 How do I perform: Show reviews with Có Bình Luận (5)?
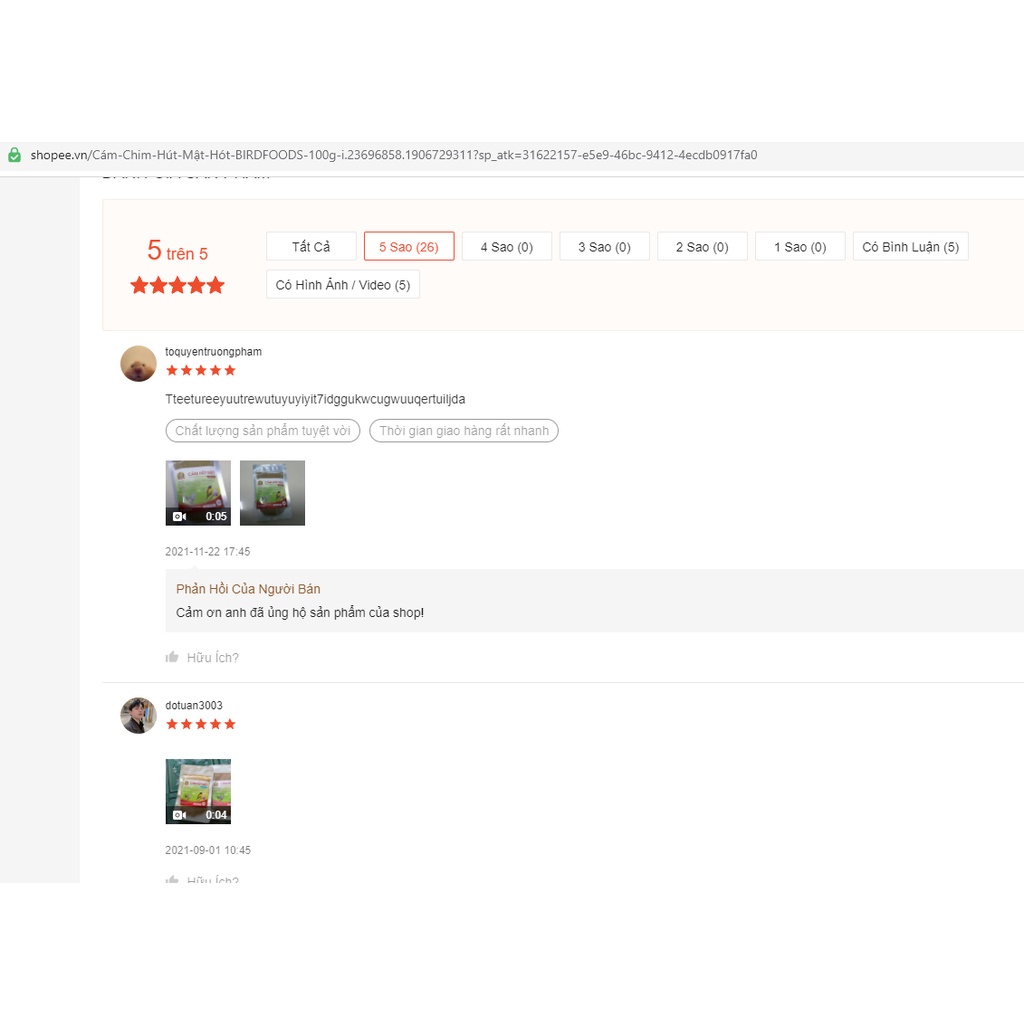tap(910, 247)
